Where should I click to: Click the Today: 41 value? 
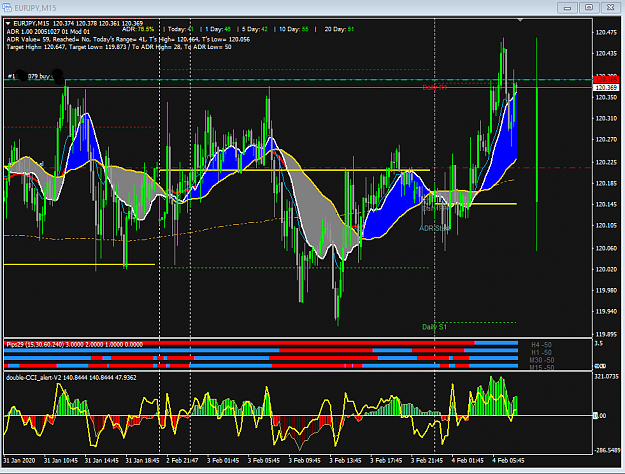tap(181, 29)
